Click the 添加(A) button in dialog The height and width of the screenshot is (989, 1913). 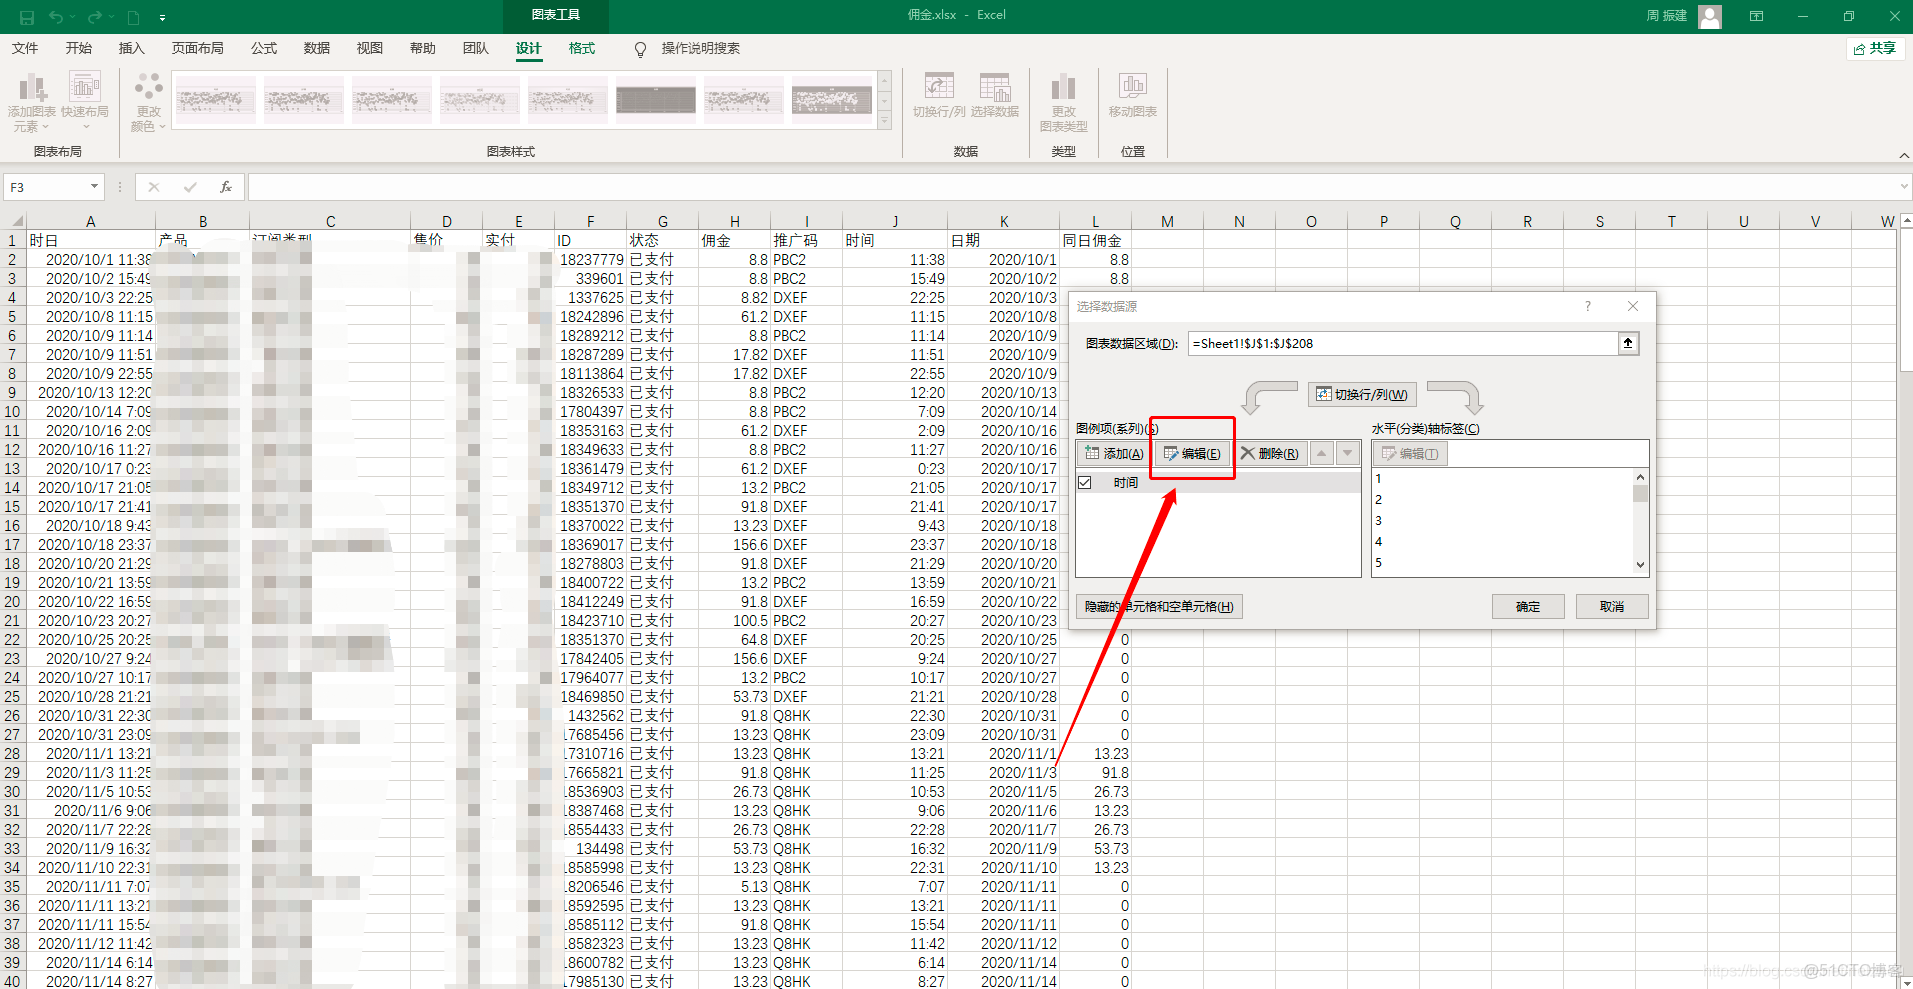1114,454
